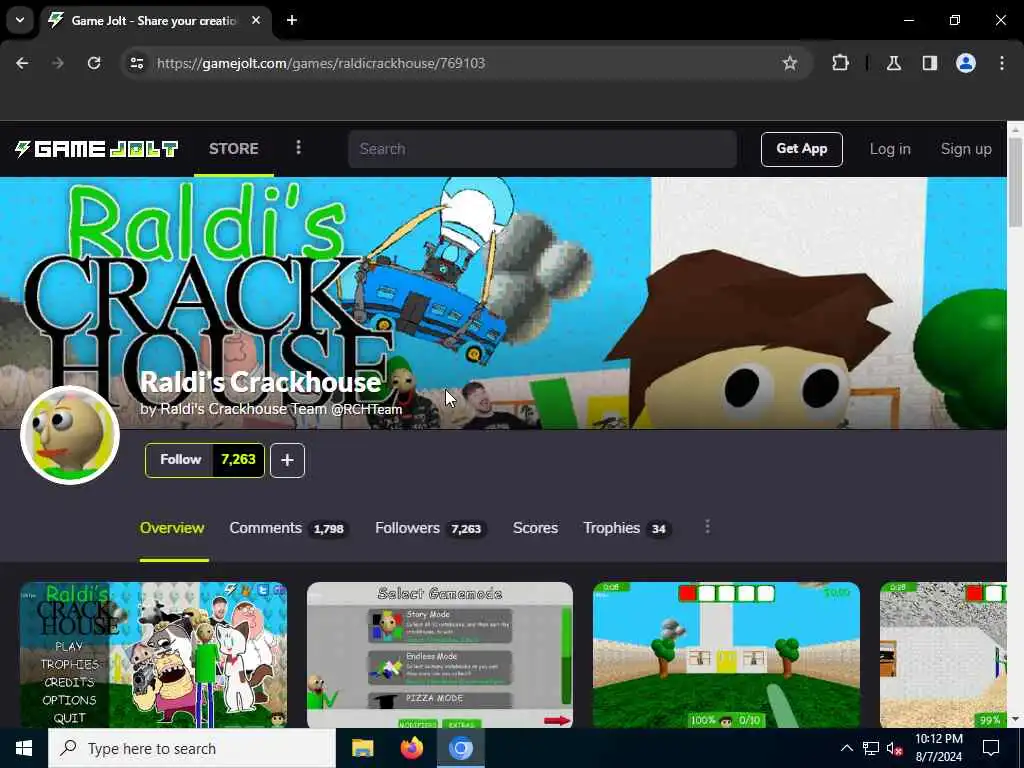Click the Type here to search box
This screenshot has width=1024, height=768.
click(x=192, y=748)
